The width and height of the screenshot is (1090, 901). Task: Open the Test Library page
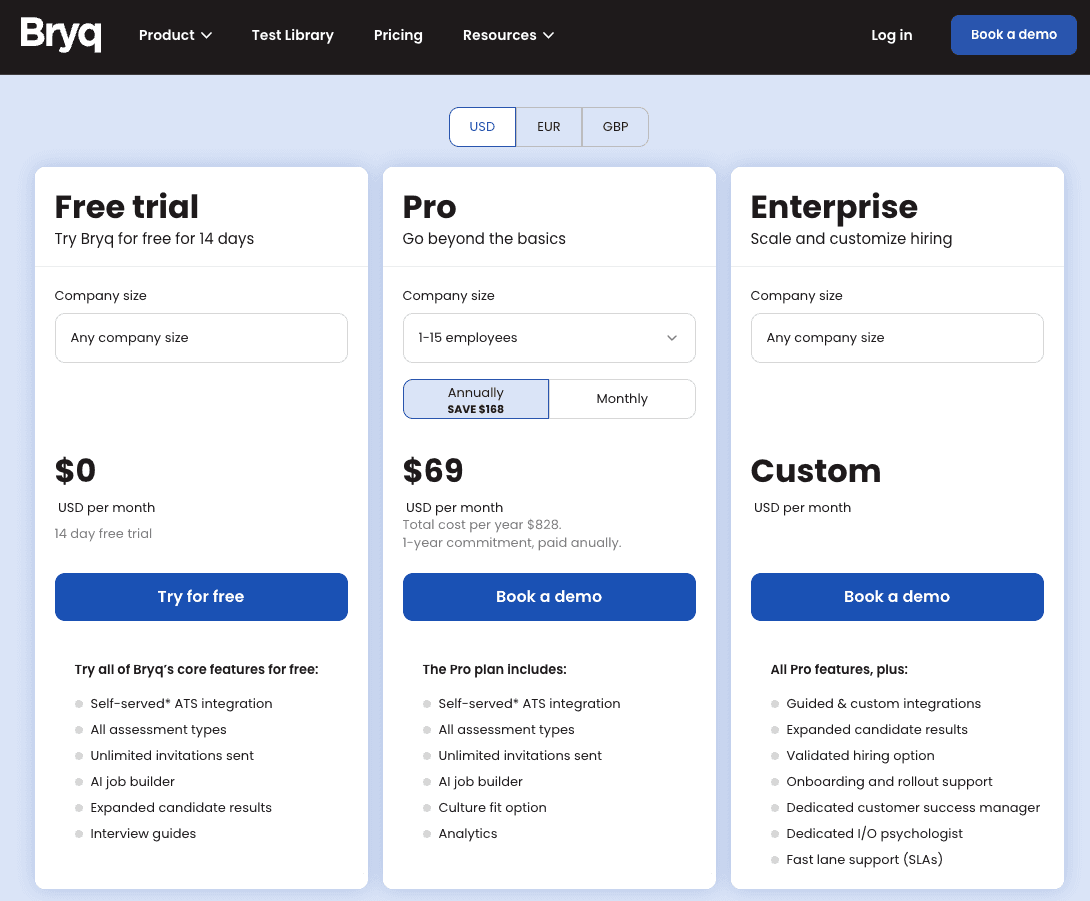point(293,35)
